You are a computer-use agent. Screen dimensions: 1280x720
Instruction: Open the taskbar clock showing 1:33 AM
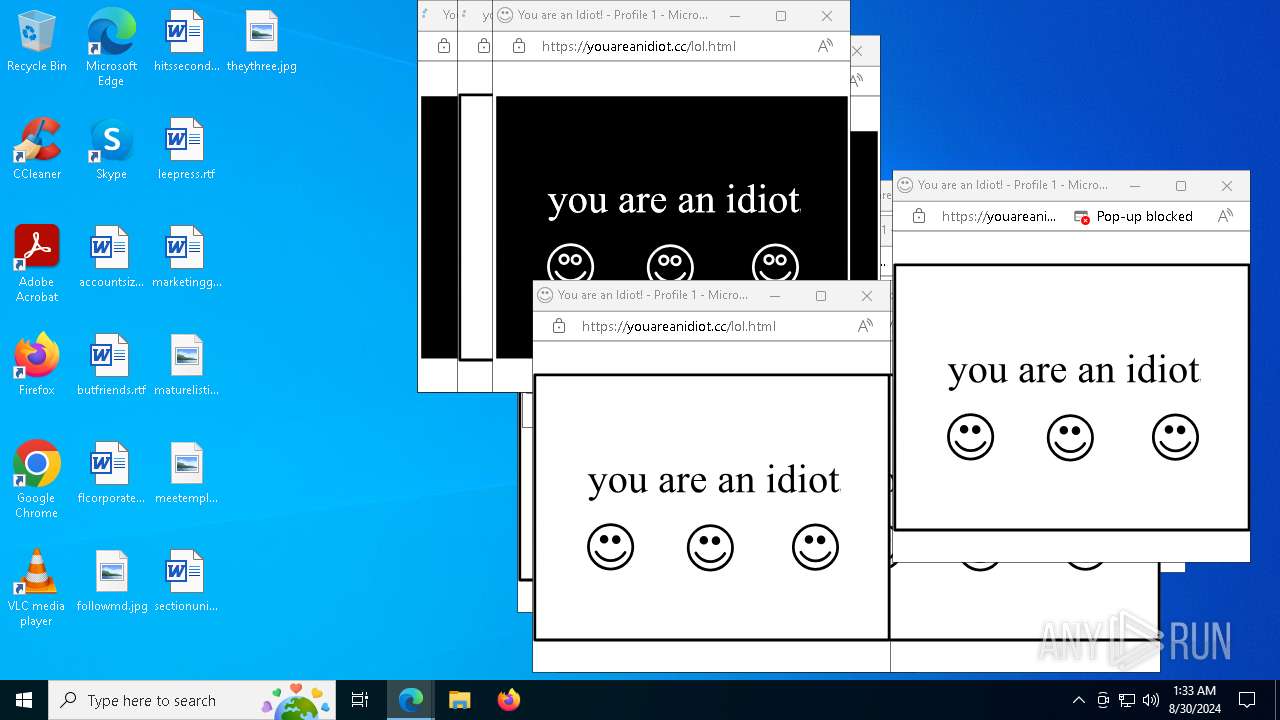(1194, 700)
